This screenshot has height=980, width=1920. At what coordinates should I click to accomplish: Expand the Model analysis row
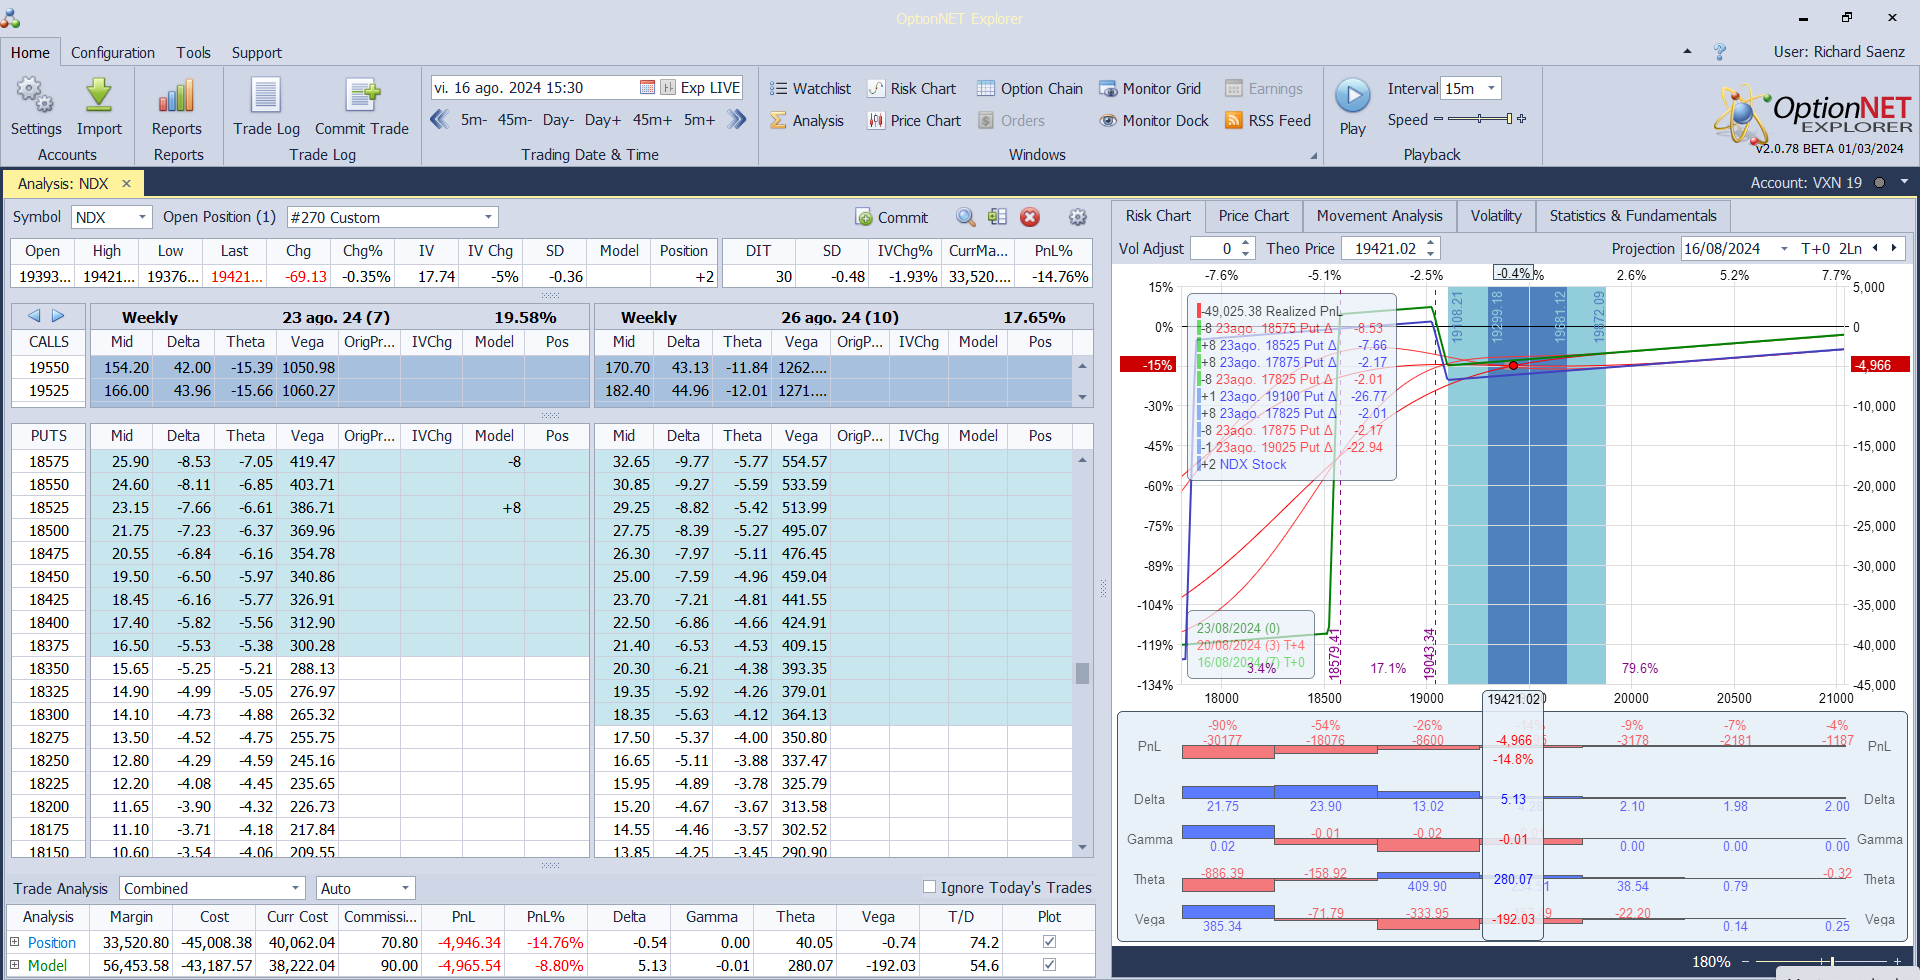[15, 965]
